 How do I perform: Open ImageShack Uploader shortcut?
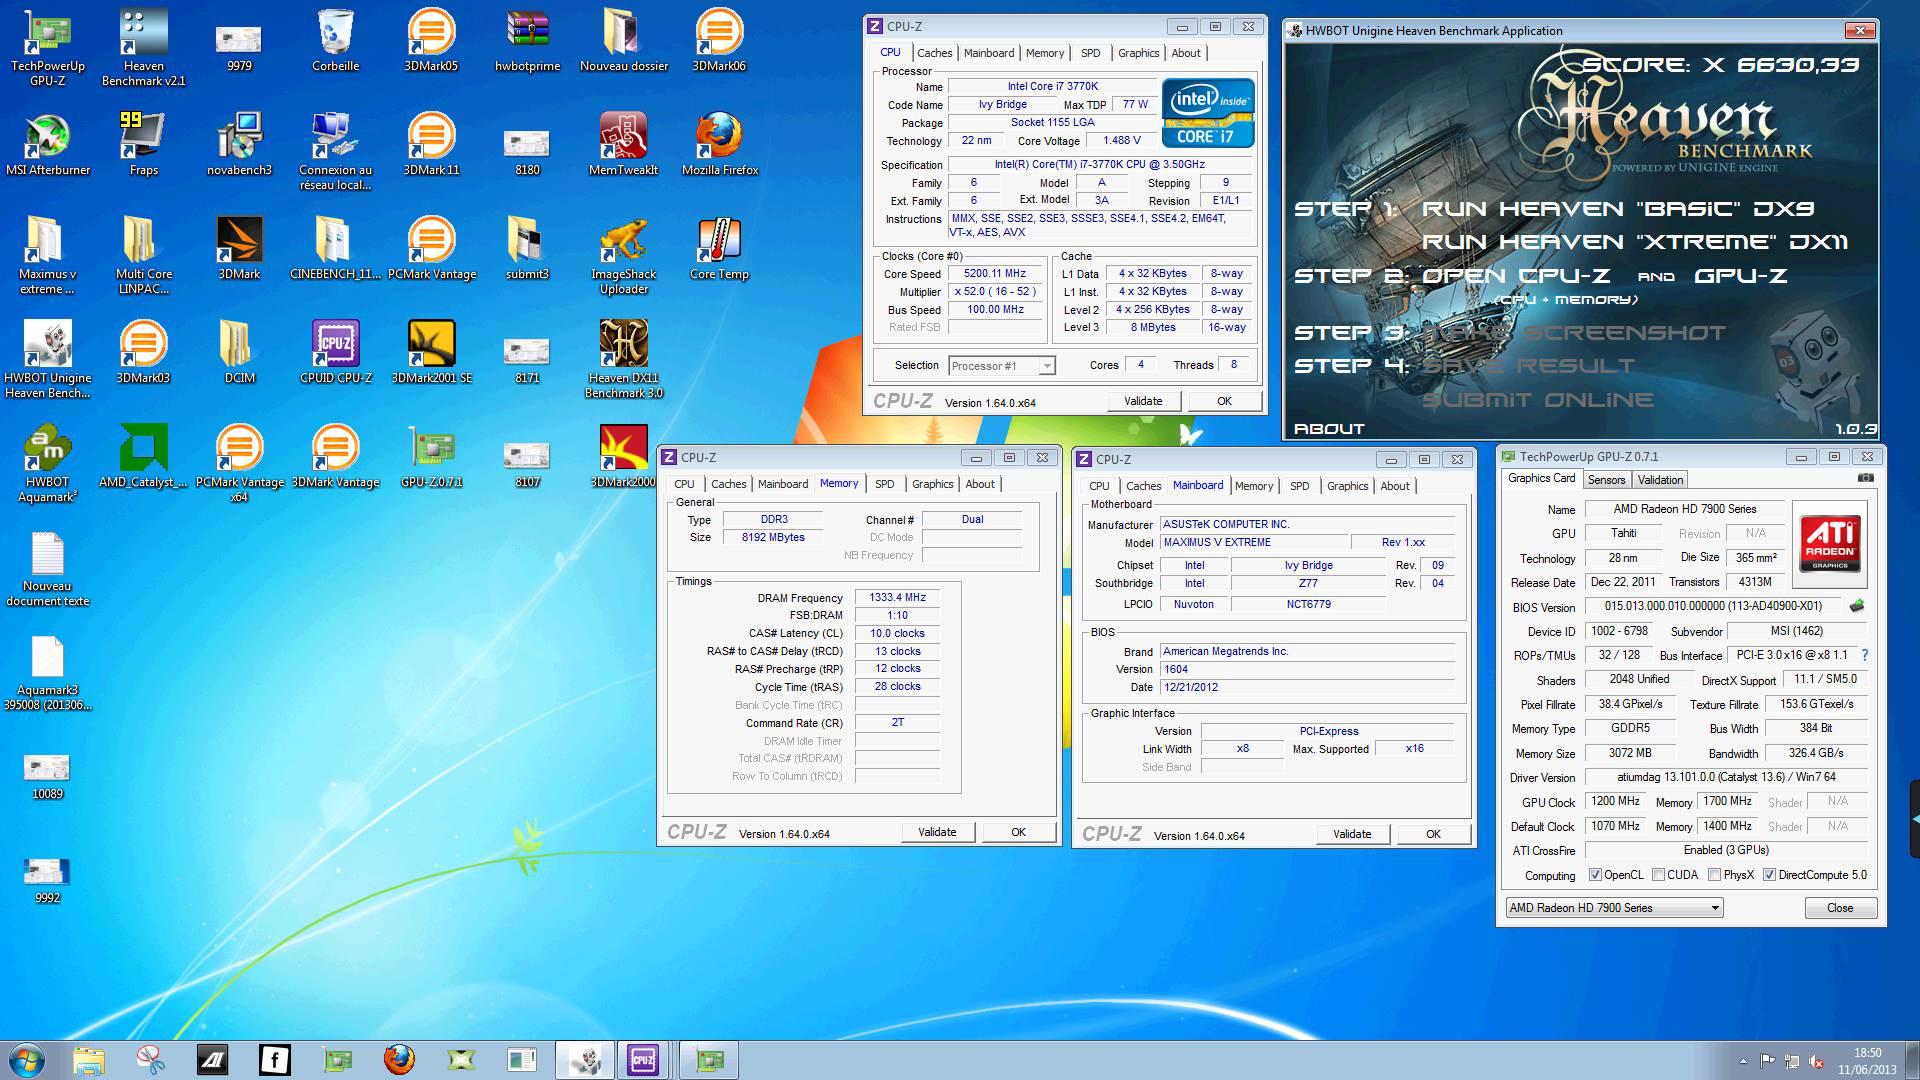coord(623,256)
